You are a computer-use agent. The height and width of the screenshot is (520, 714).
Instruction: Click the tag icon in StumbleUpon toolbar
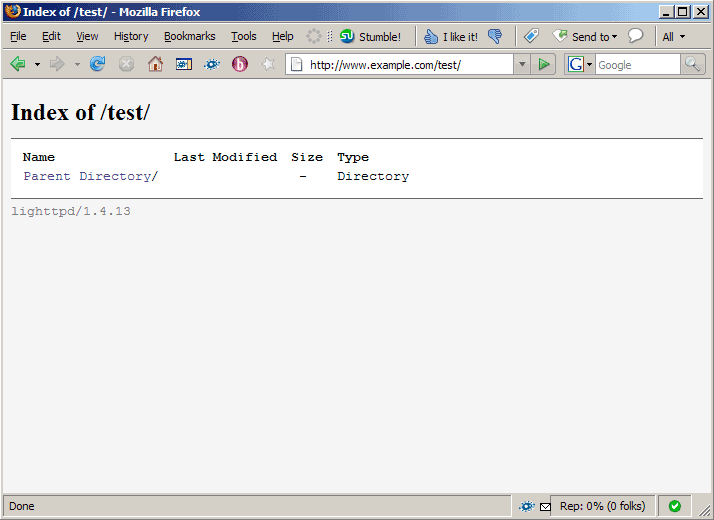(532, 36)
